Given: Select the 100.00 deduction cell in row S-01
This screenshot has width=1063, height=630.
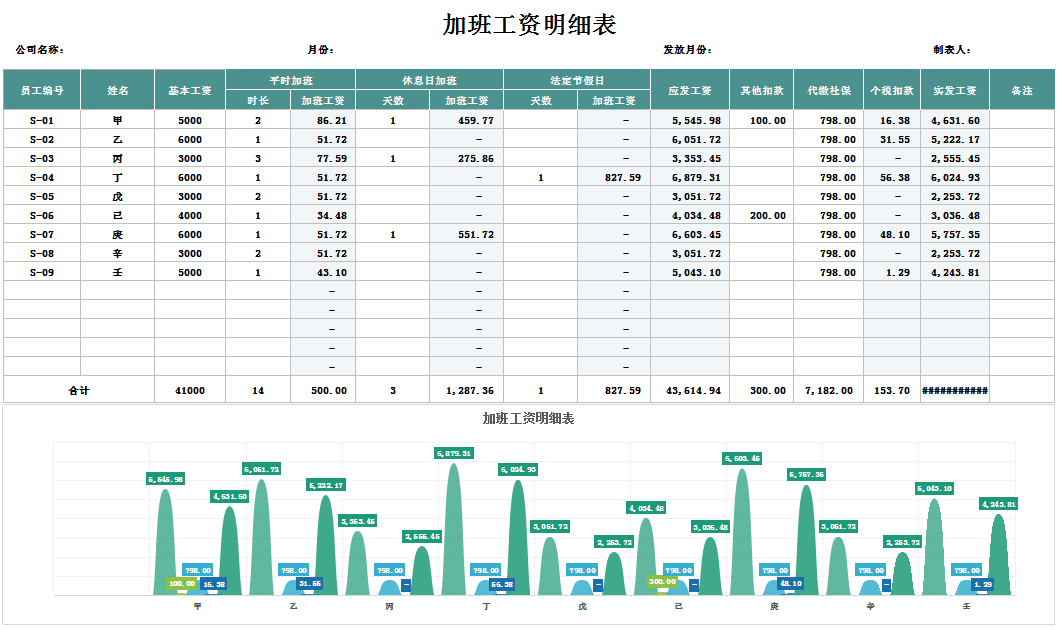Looking at the screenshot, I should (x=761, y=120).
